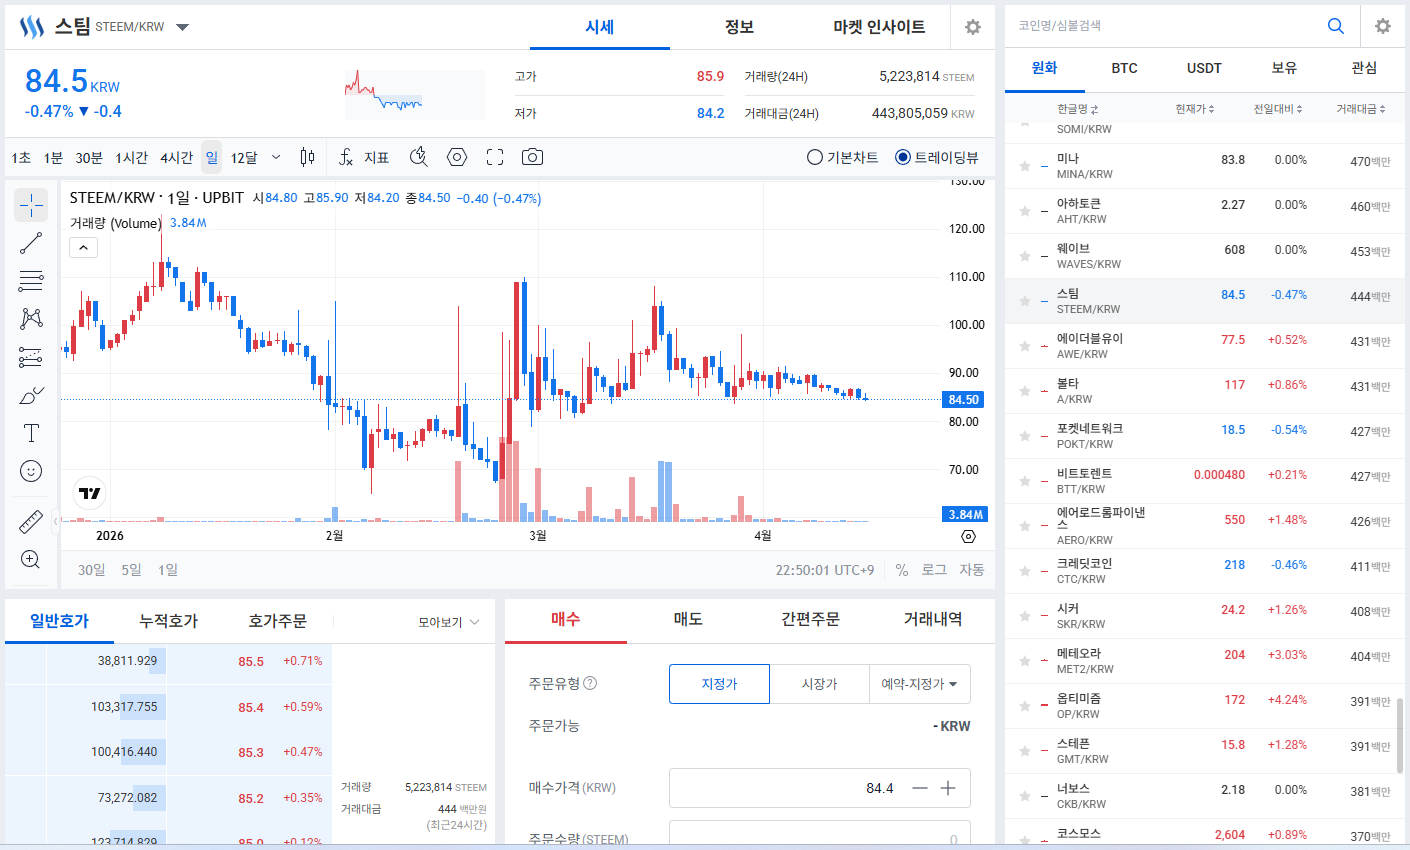Open chart settings hexagon icon
The width and height of the screenshot is (1410, 850).
click(457, 157)
